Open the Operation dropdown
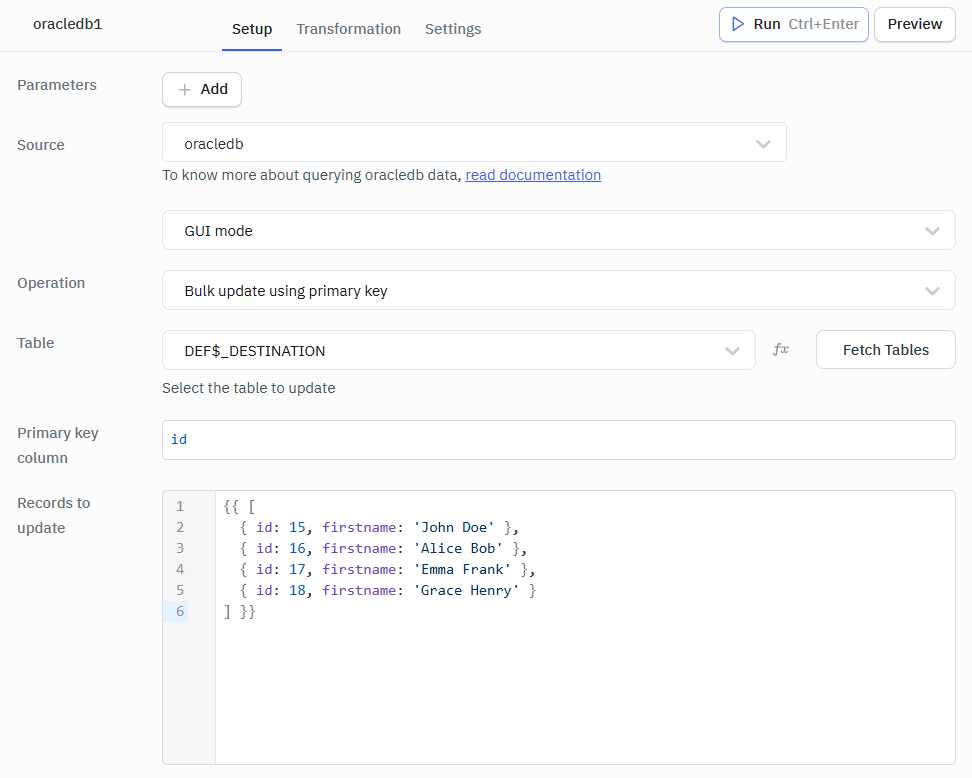 tap(559, 290)
